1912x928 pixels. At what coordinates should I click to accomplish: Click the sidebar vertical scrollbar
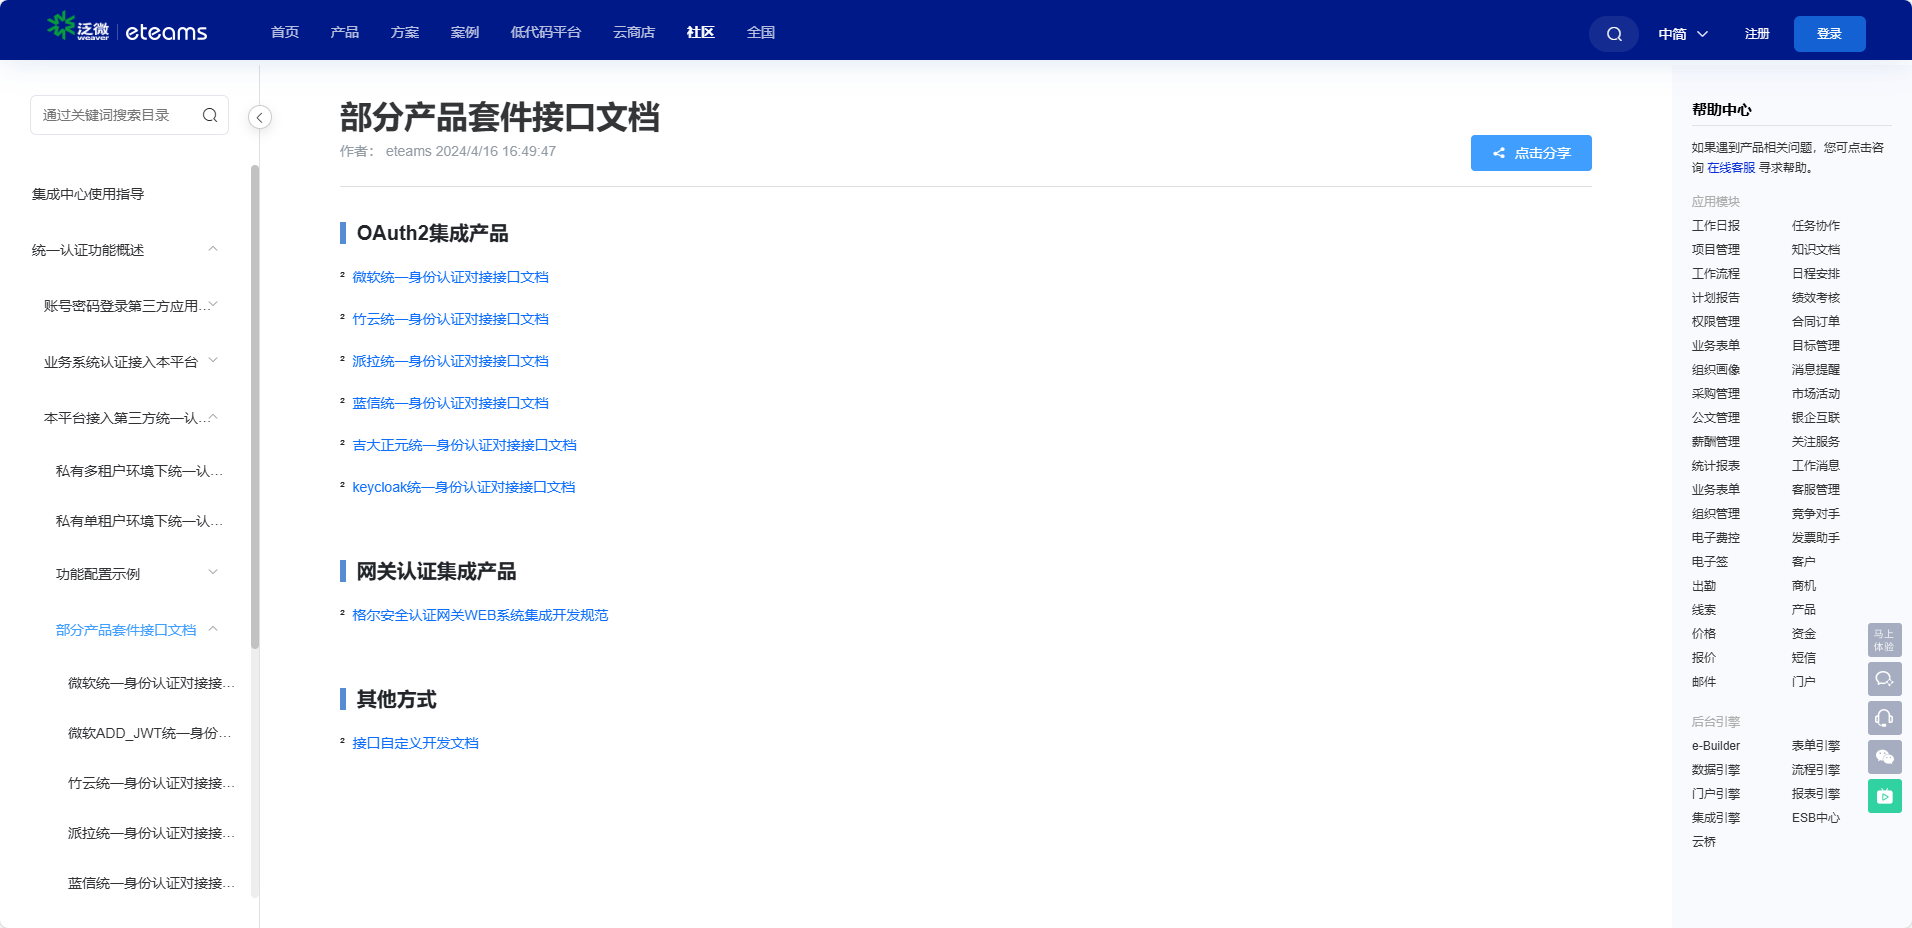pos(255,400)
